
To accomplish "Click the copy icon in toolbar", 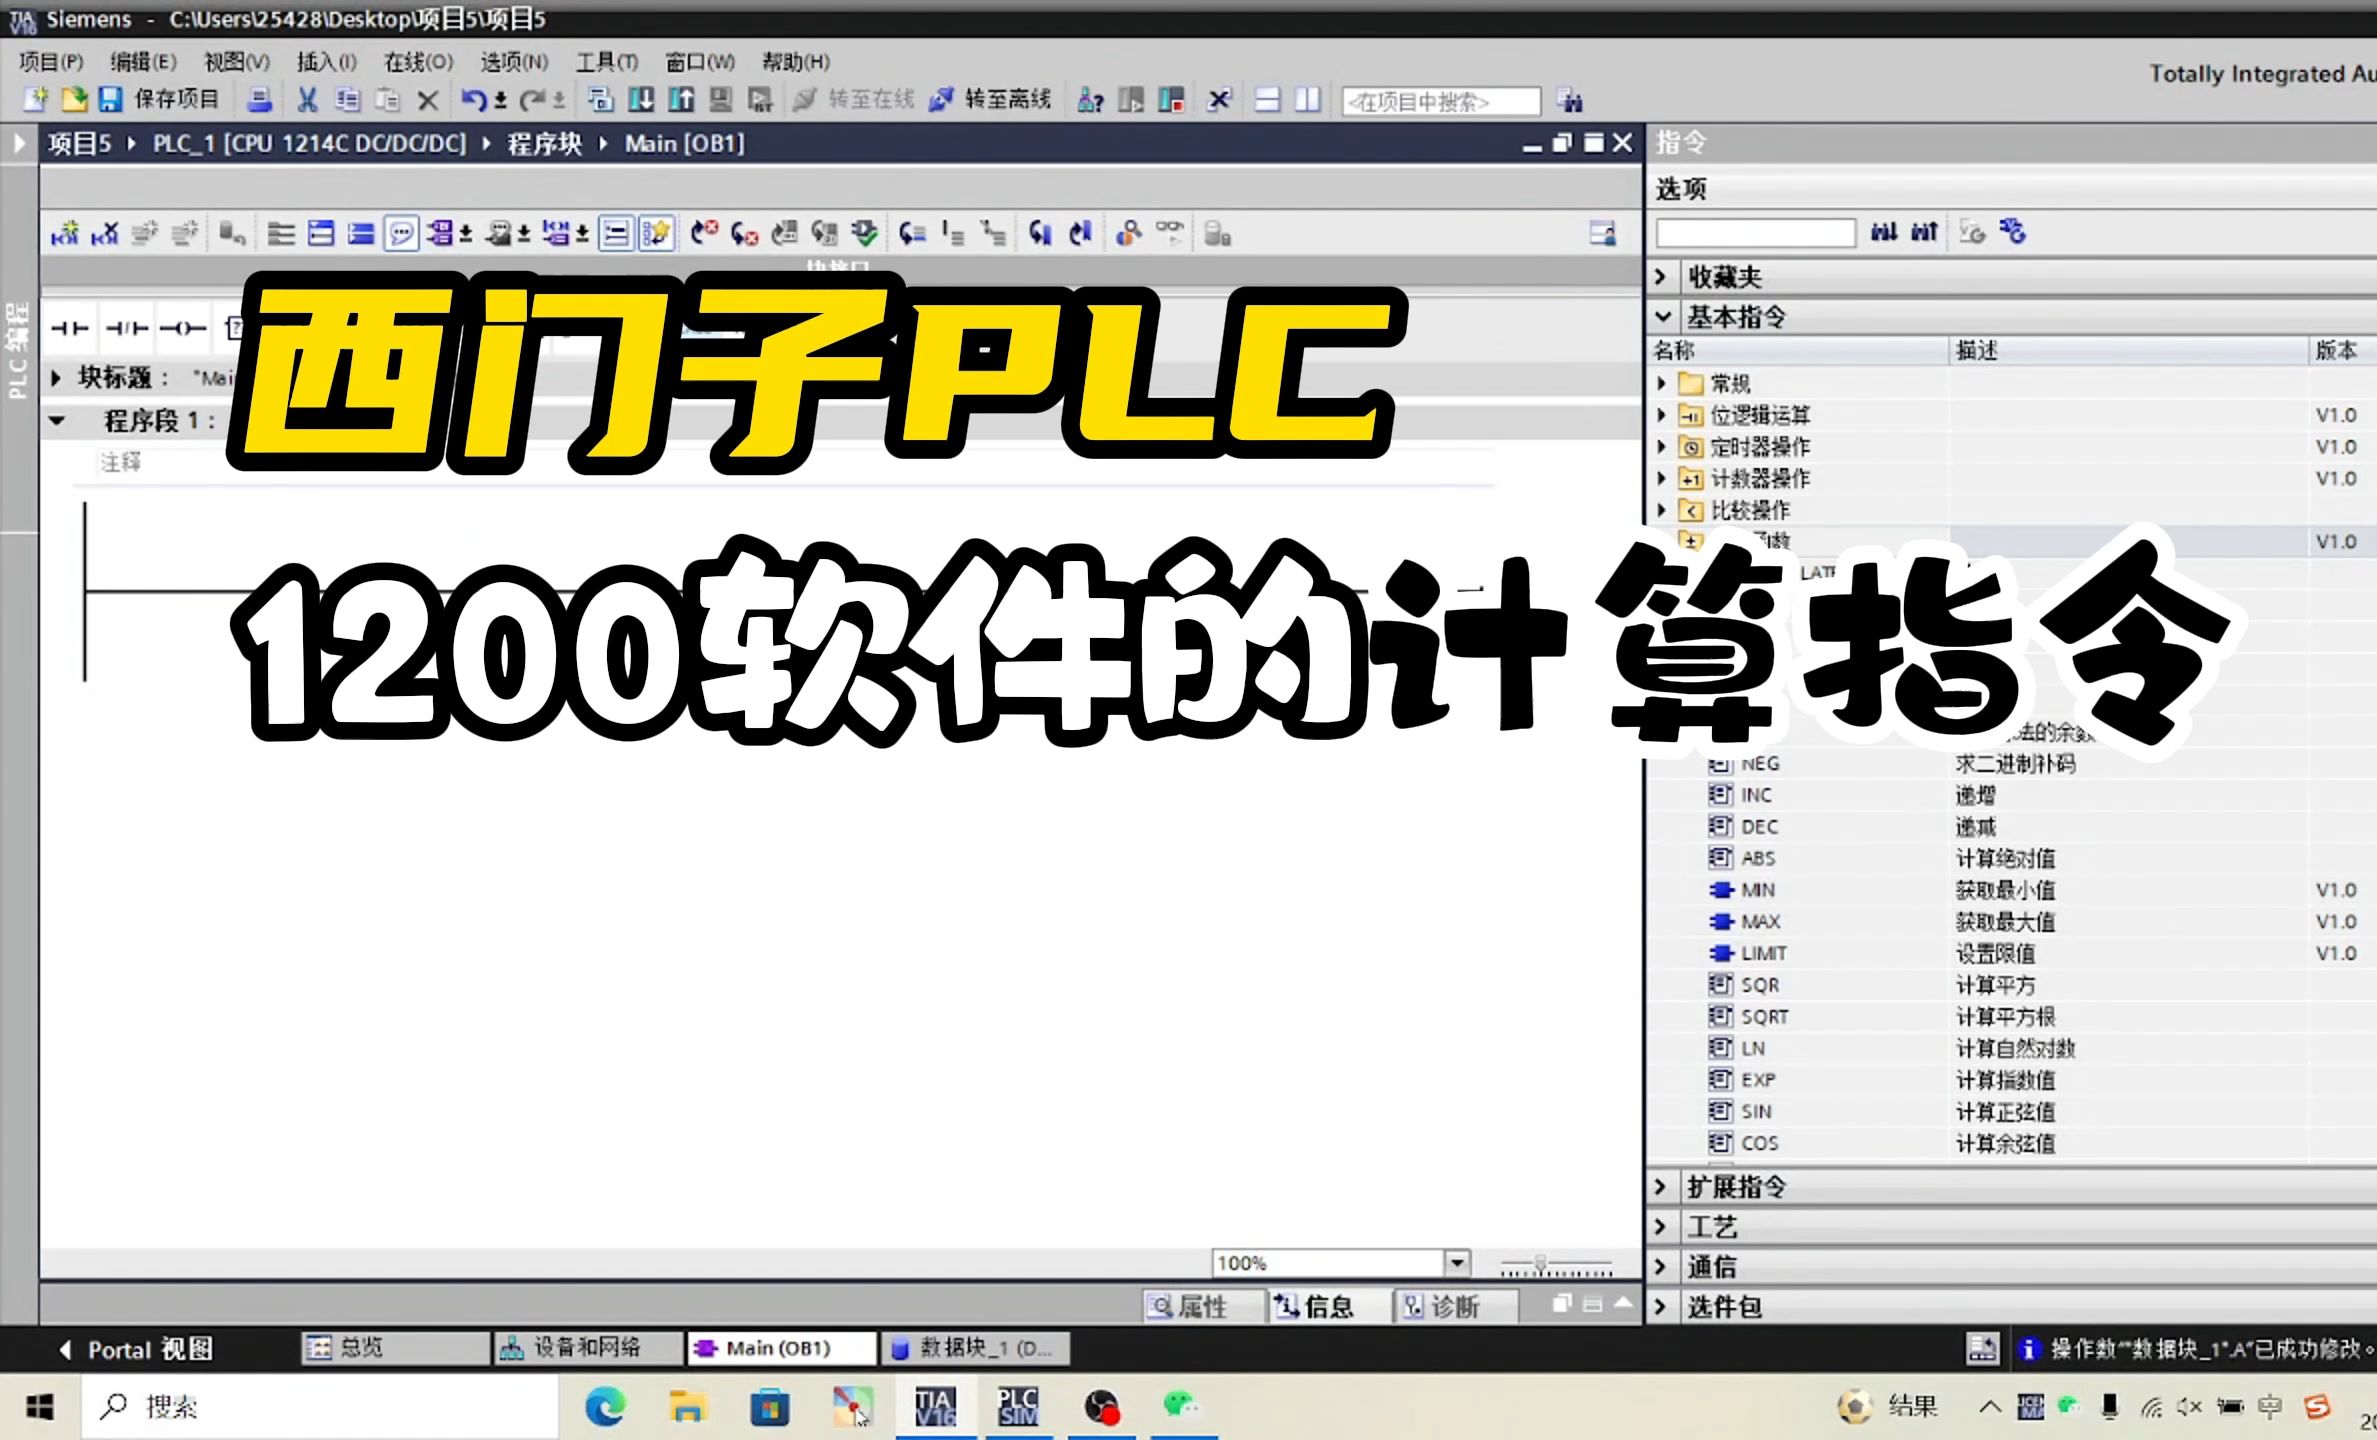I will click(347, 99).
